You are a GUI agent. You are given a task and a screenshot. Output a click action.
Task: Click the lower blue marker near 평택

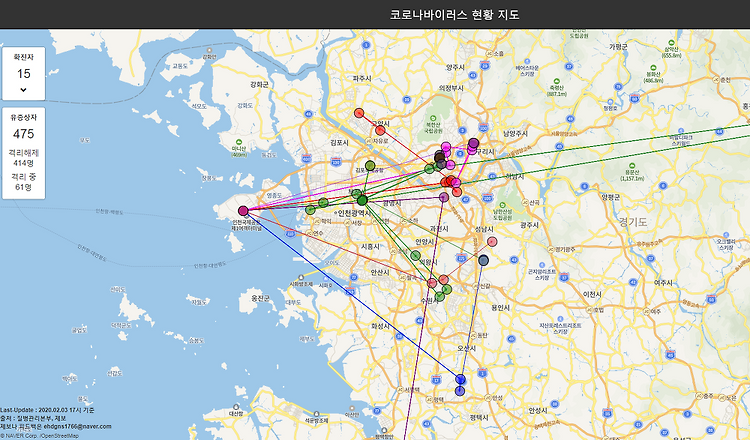[460, 391]
